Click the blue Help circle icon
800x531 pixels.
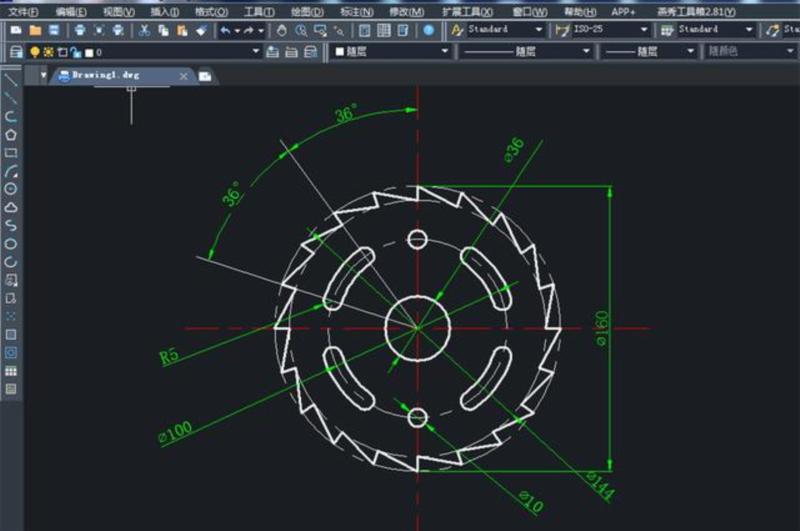[429, 31]
